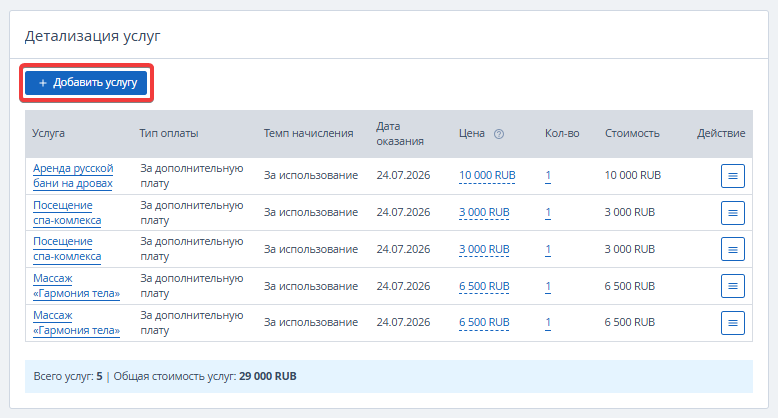The height and width of the screenshot is (418, 778).
Task: Select the 10 000 RUB cost cell
Action: click(x=633, y=175)
